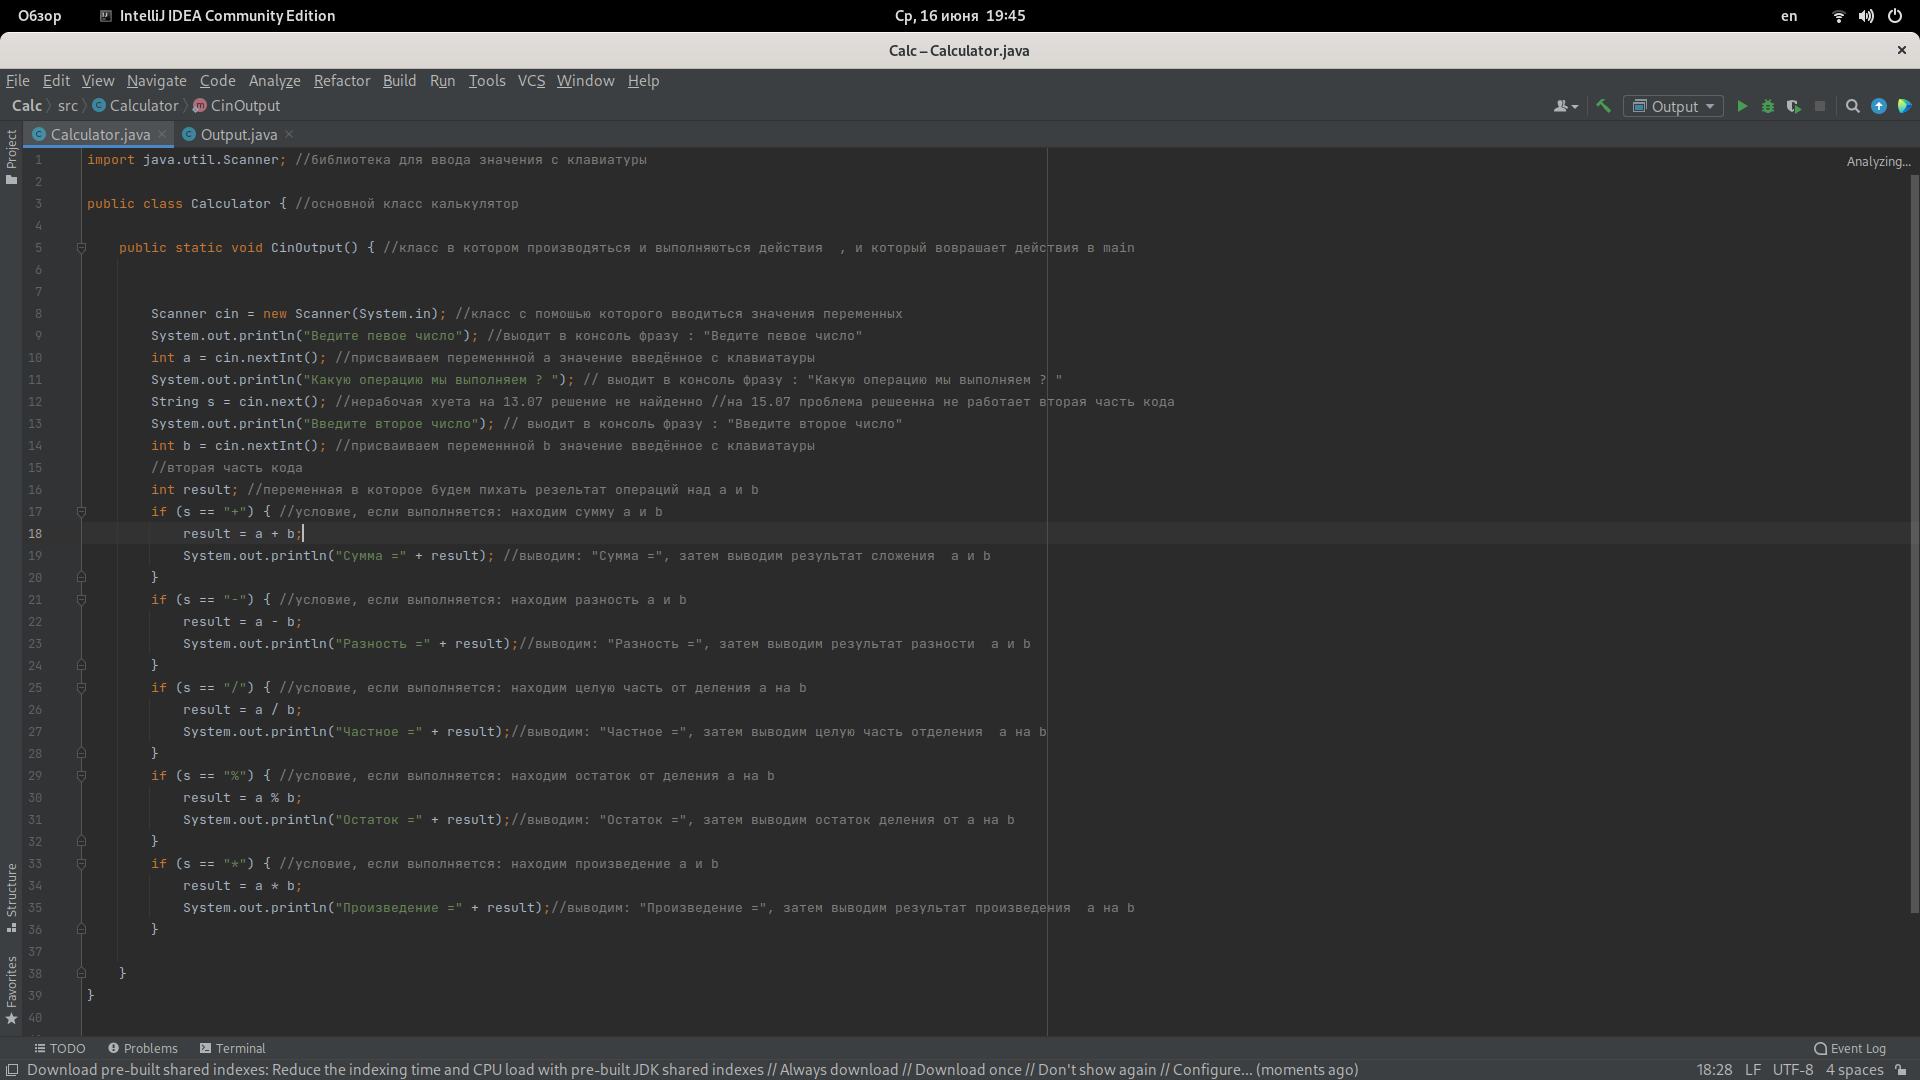1920x1080 pixels.
Task: Click the Stop square icon
Action: click(x=1820, y=106)
